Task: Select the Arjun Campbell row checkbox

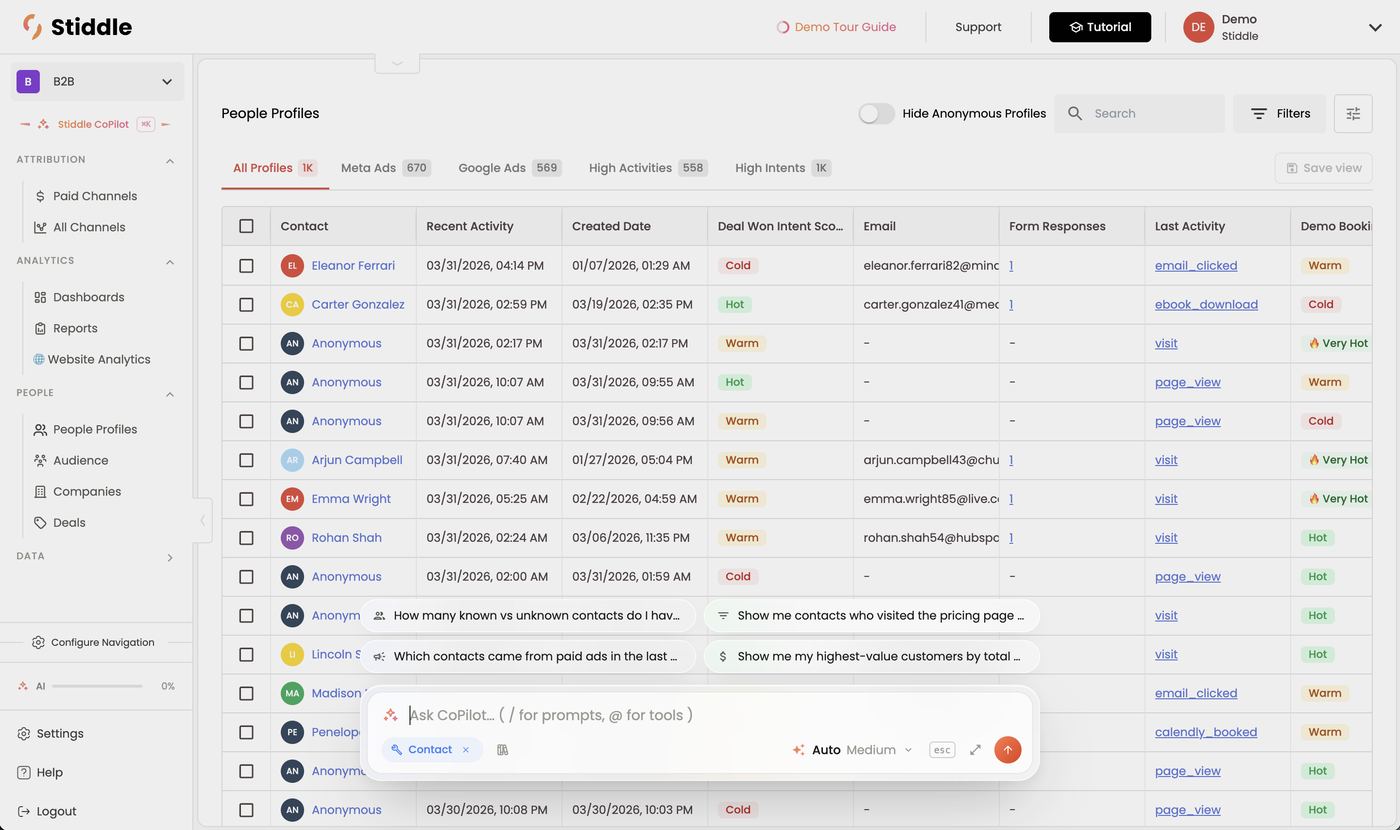Action: (246, 460)
